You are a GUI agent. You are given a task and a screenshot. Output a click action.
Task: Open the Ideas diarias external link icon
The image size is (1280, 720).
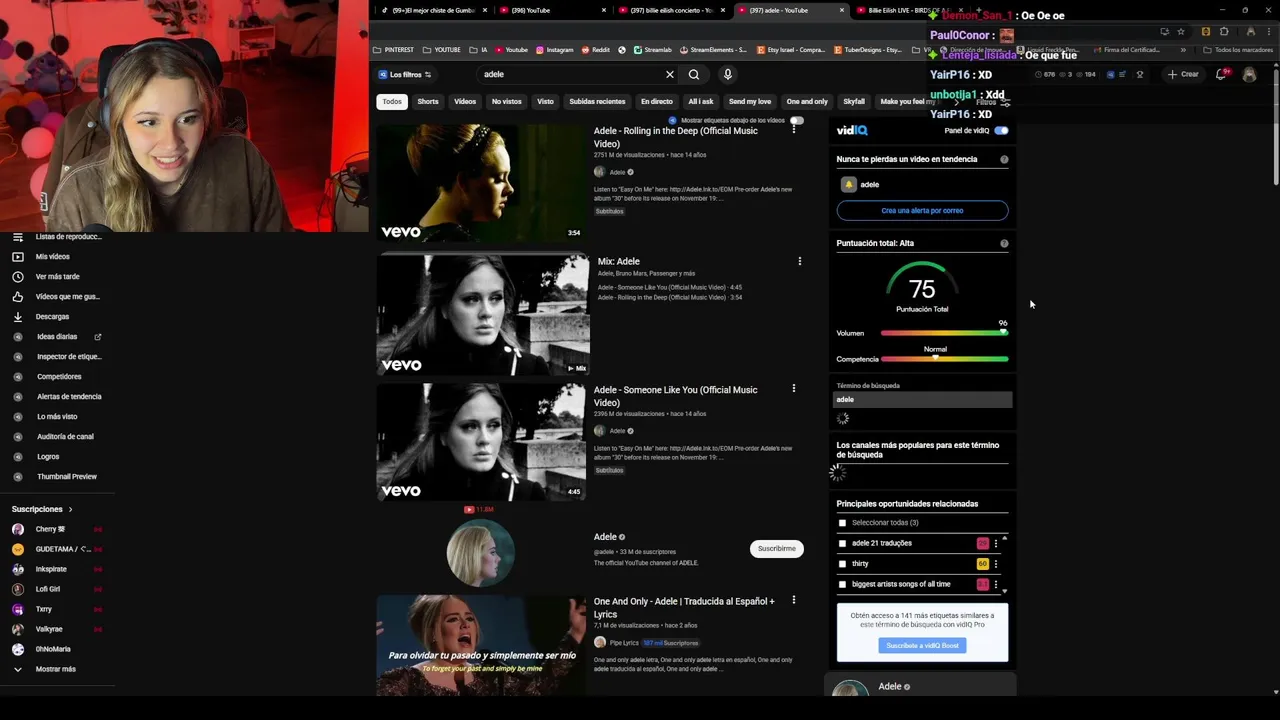click(x=98, y=337)
